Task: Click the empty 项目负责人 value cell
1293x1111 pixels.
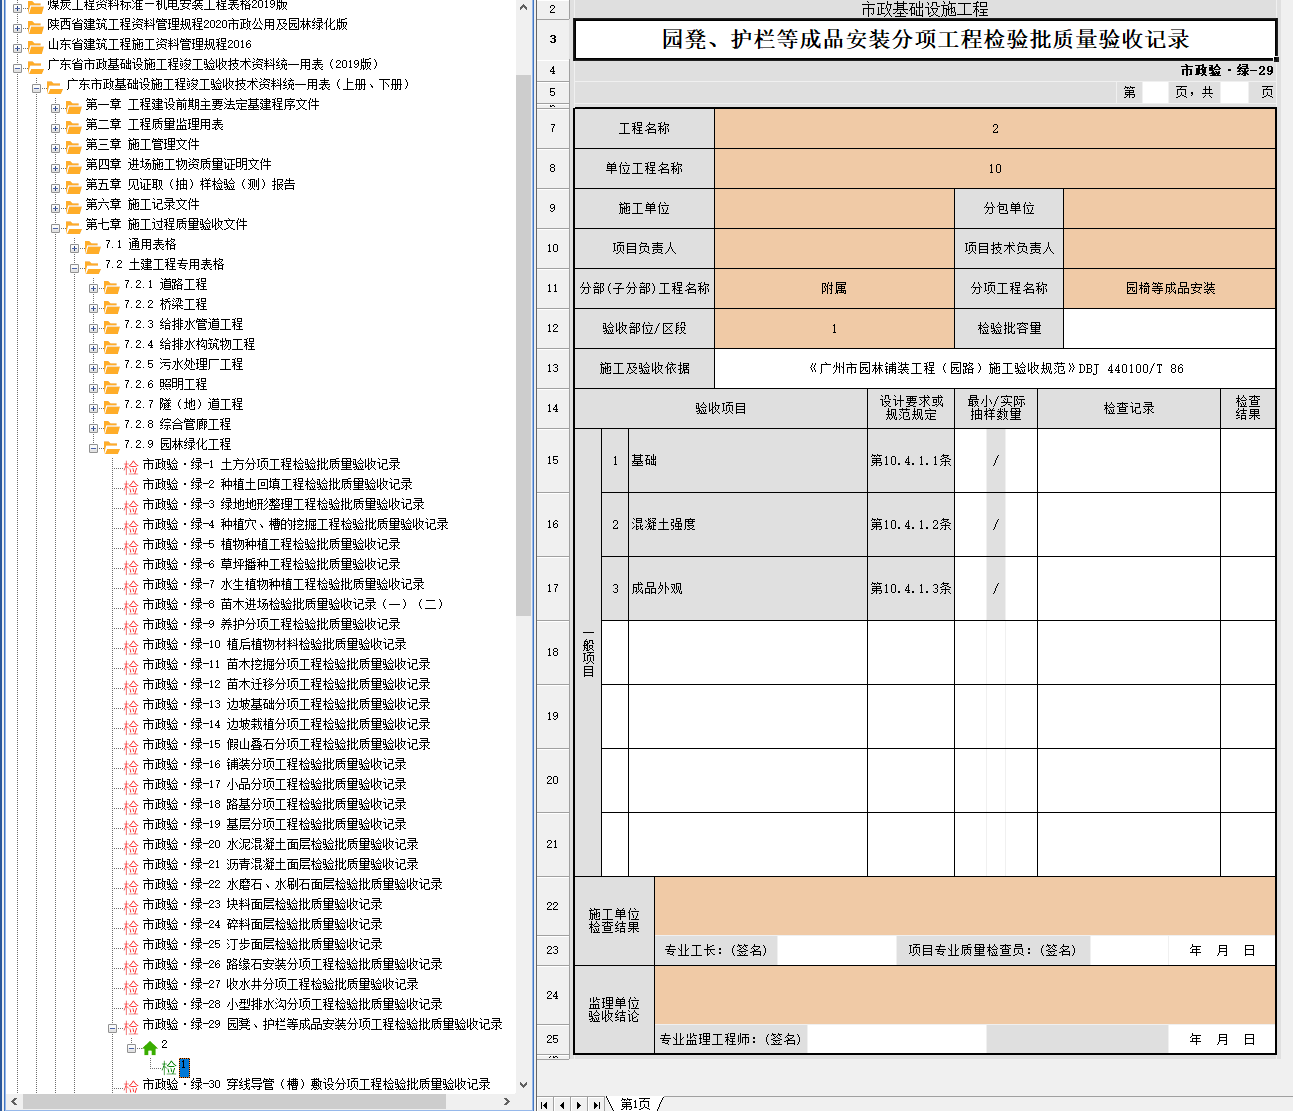Action: coord(835,248)
